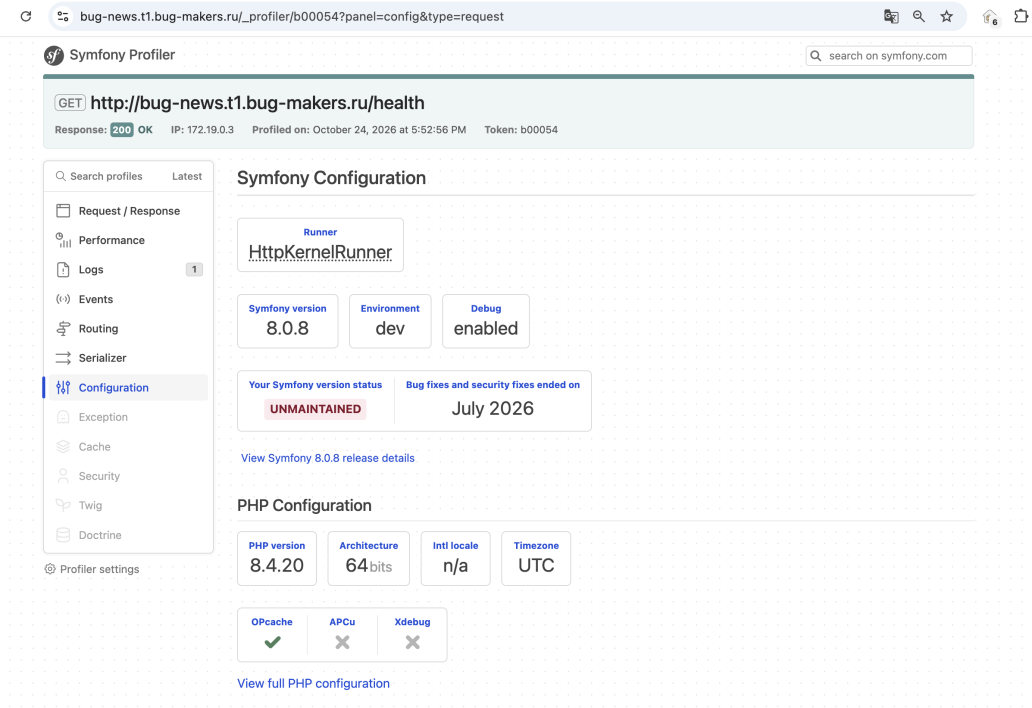Click the Cache layers icon
Image resolution: width=1032 pixels, height=708 pixels.
click(63, 447)
